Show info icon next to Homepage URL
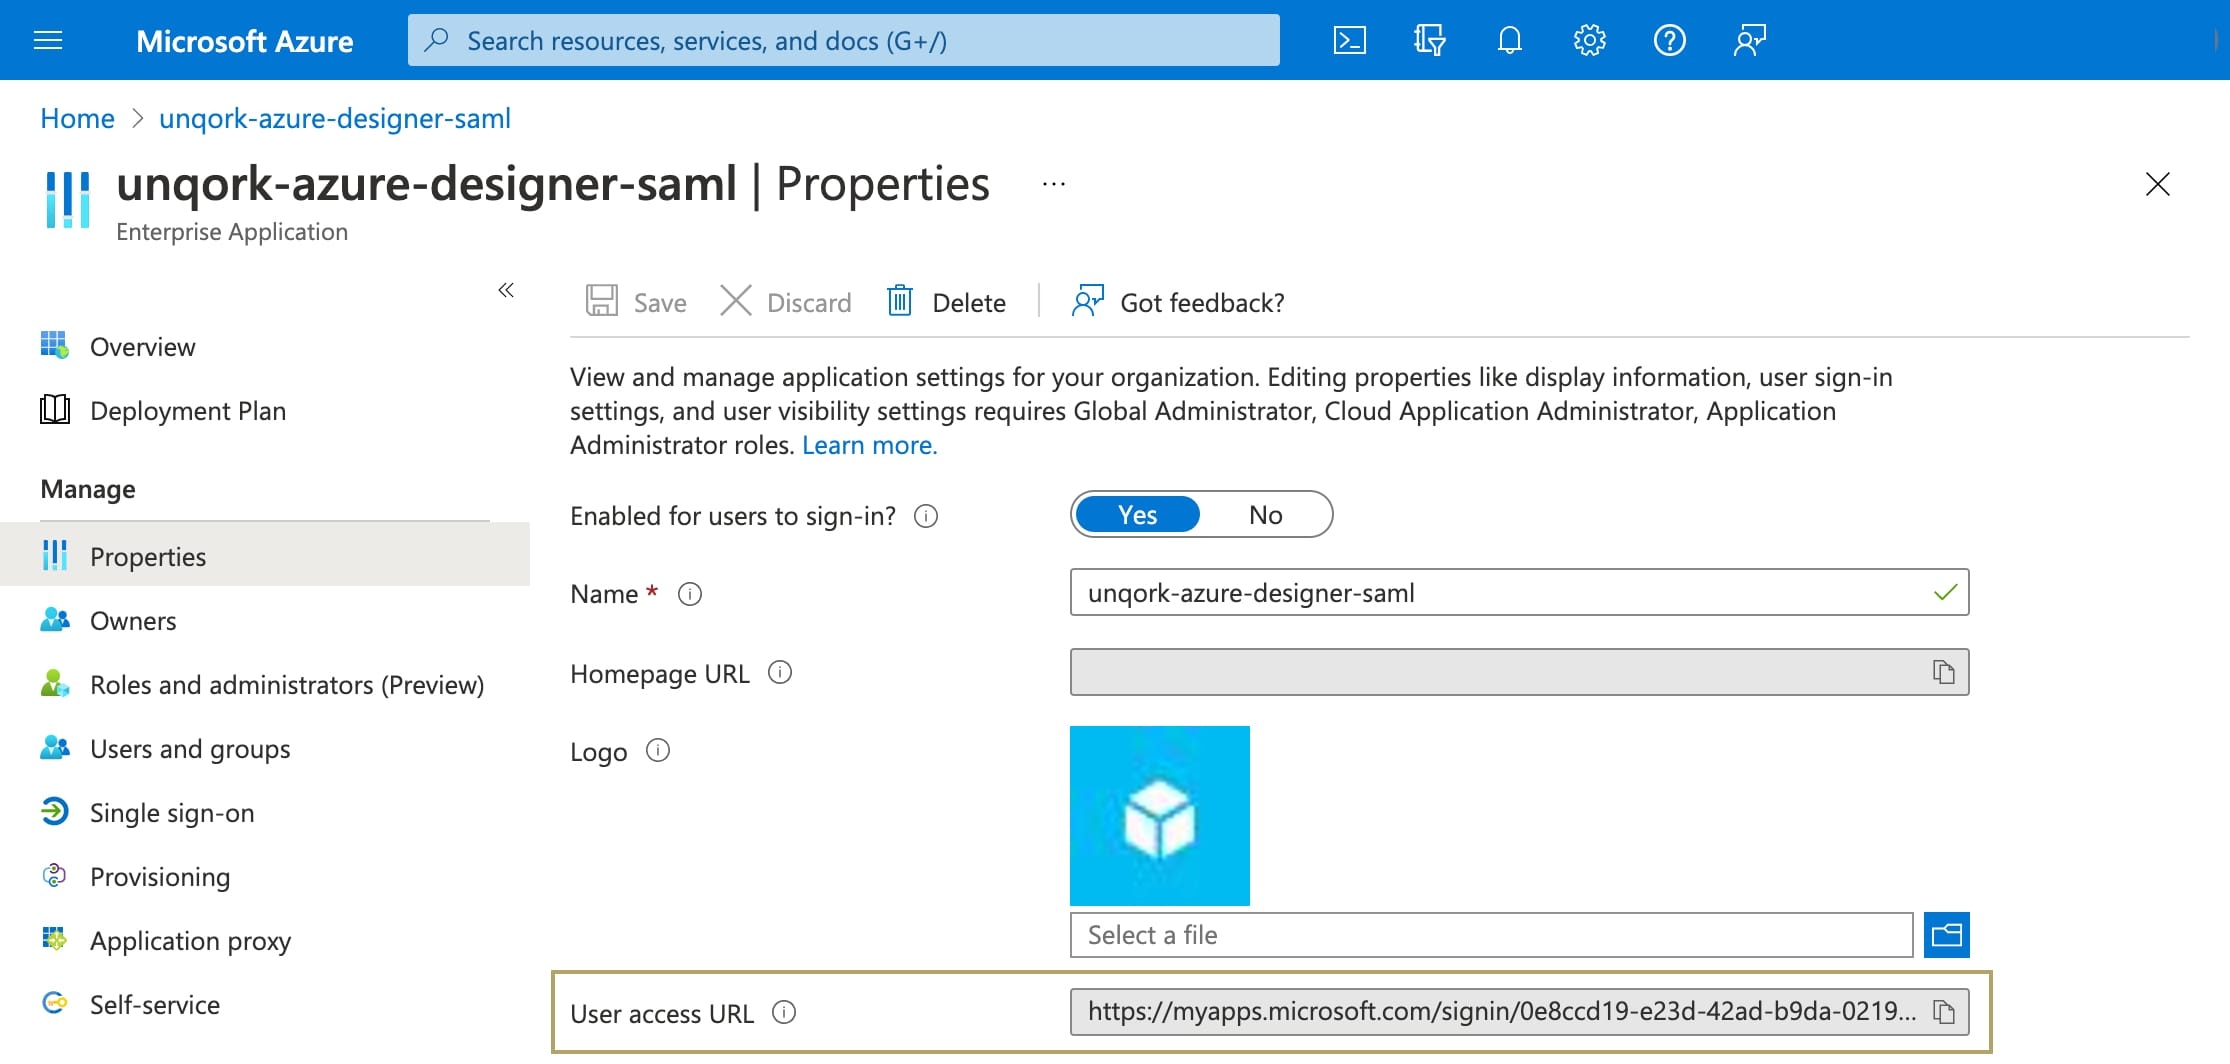Image resolution: width=2230 pixels, height=1064 pixels. [x=780, y=673]
